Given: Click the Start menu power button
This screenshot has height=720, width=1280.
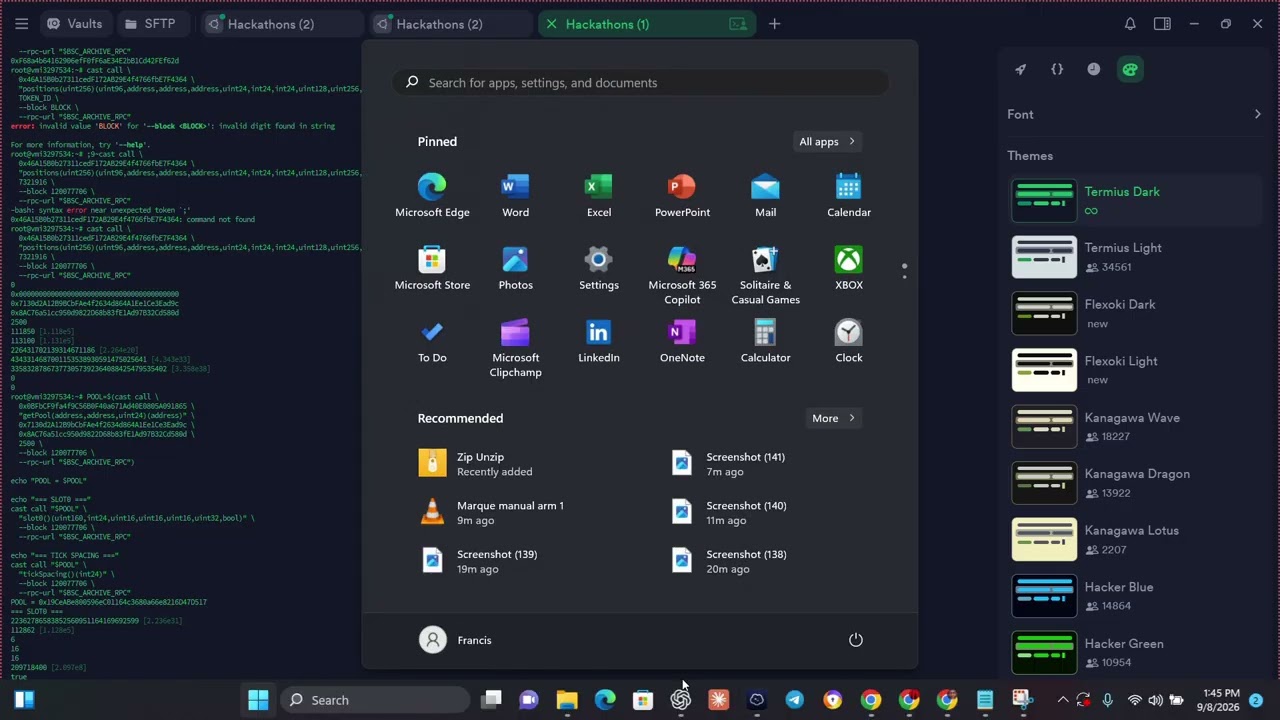Looking at the screenshot, I should pyautogui.click(x=855, y=640).
